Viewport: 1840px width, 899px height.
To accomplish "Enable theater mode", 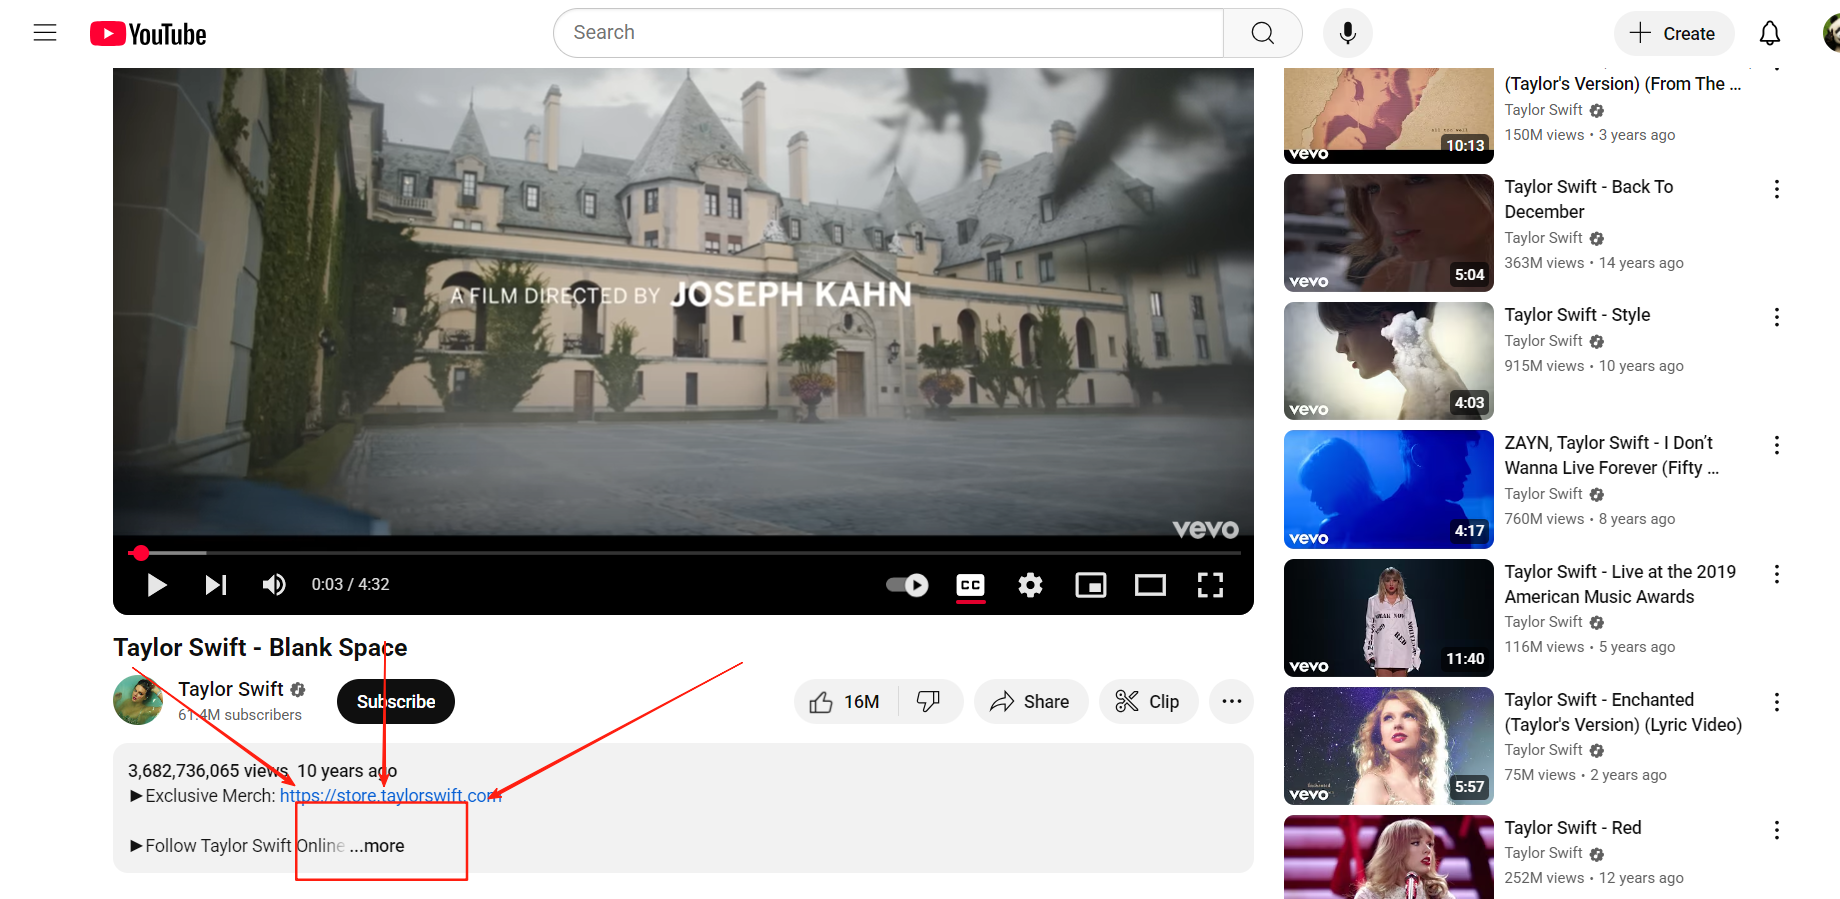I will [x=1150, y=585].
